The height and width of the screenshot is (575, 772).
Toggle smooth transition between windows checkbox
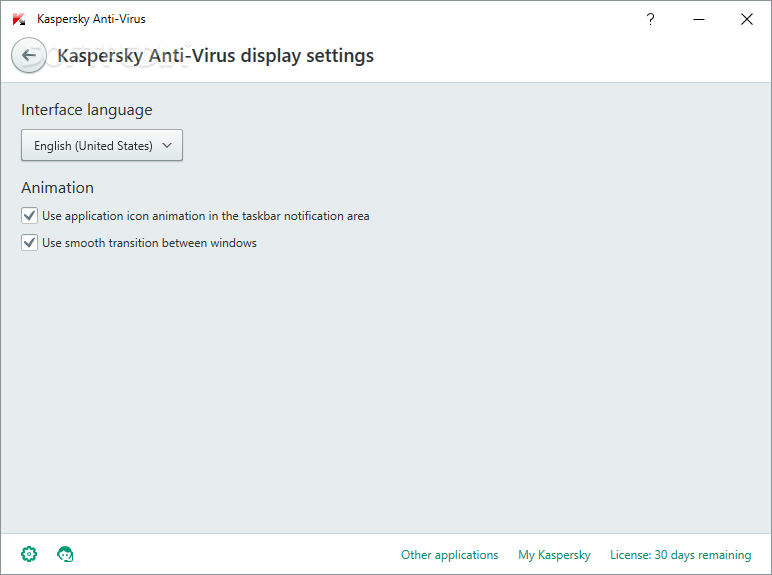pos(30,243)
